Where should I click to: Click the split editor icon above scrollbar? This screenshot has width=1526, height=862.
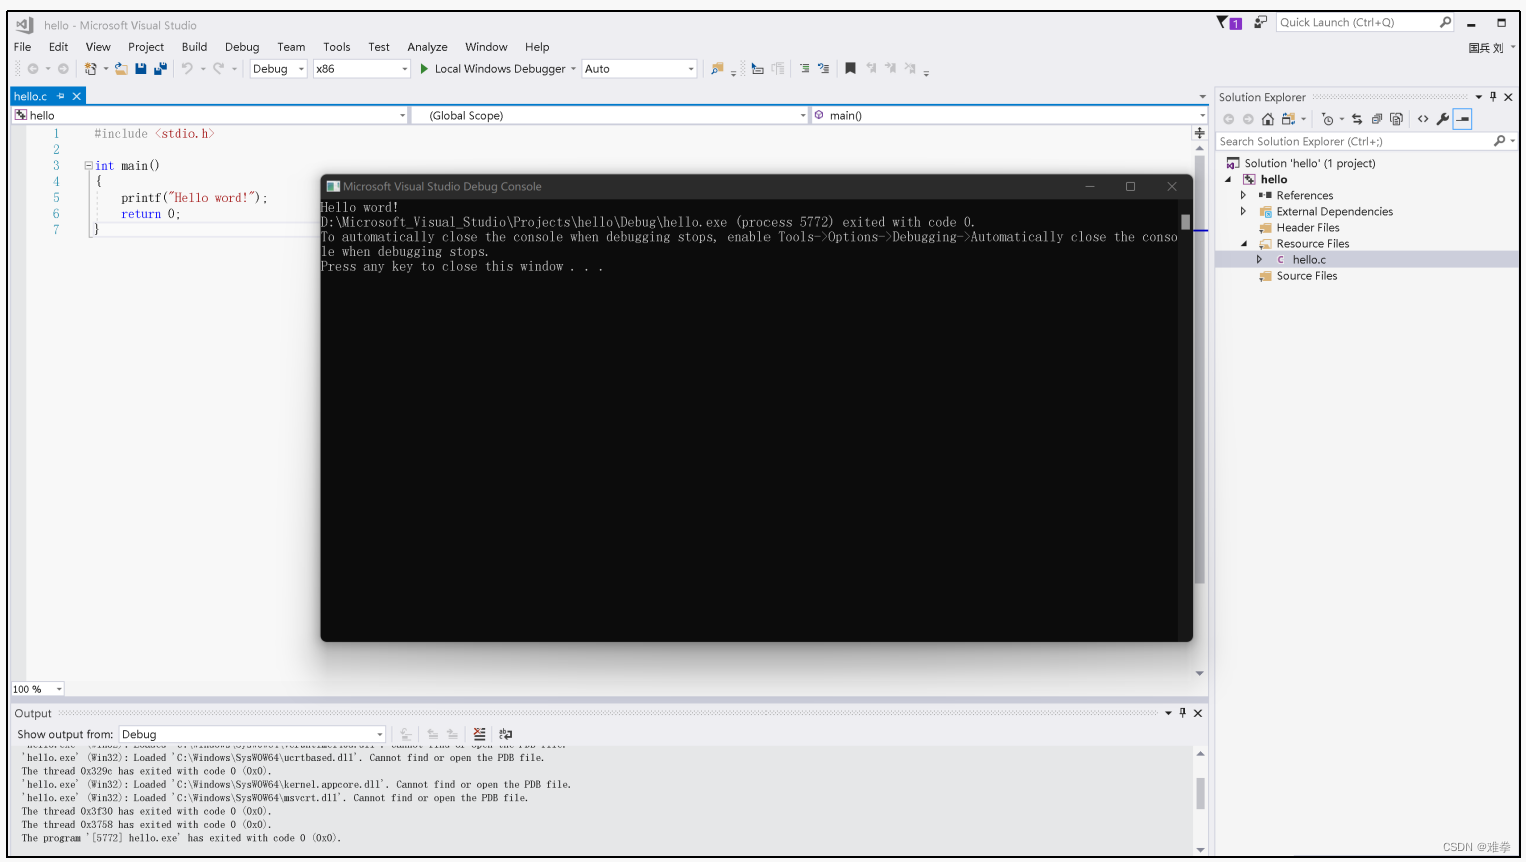pos(1199,133)
